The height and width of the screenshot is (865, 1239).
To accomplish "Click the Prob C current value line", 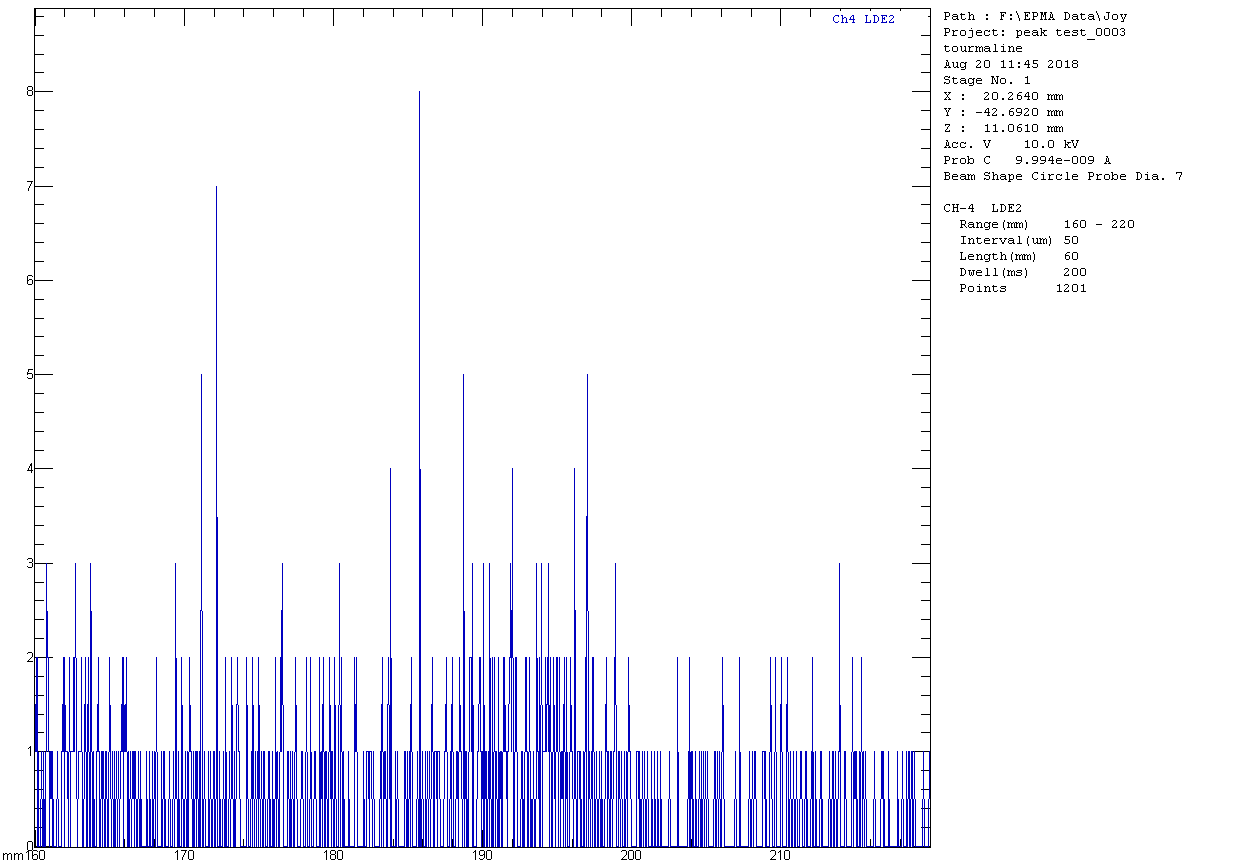I will tap(1027, 160).
